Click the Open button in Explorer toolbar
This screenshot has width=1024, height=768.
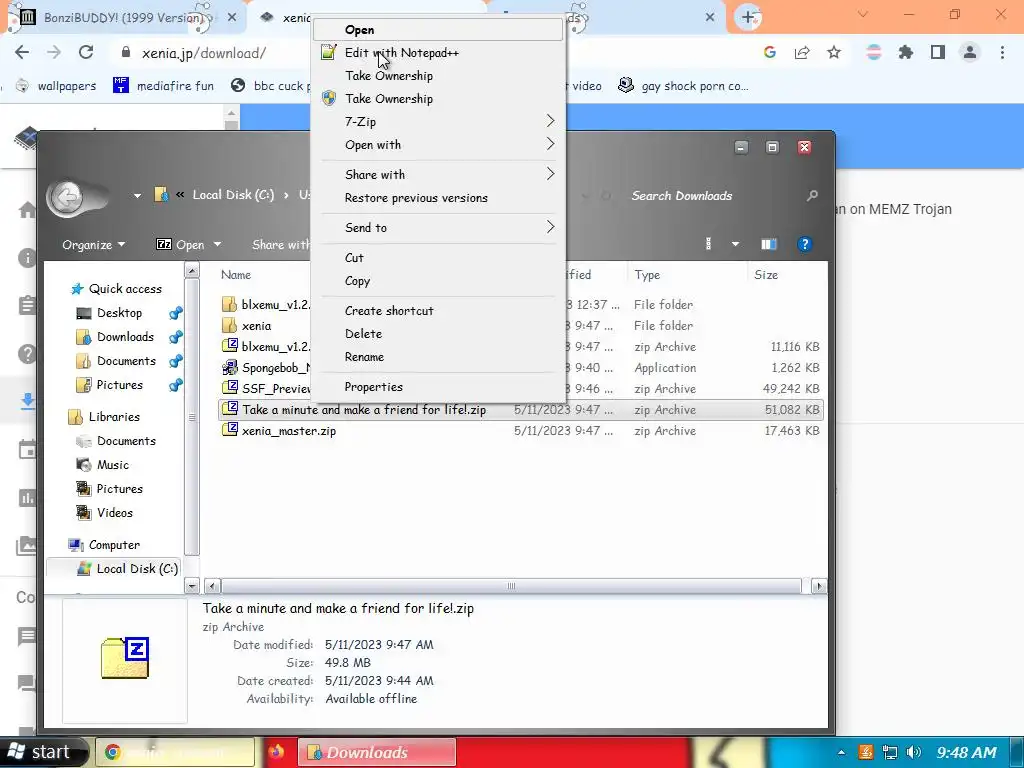180,244
